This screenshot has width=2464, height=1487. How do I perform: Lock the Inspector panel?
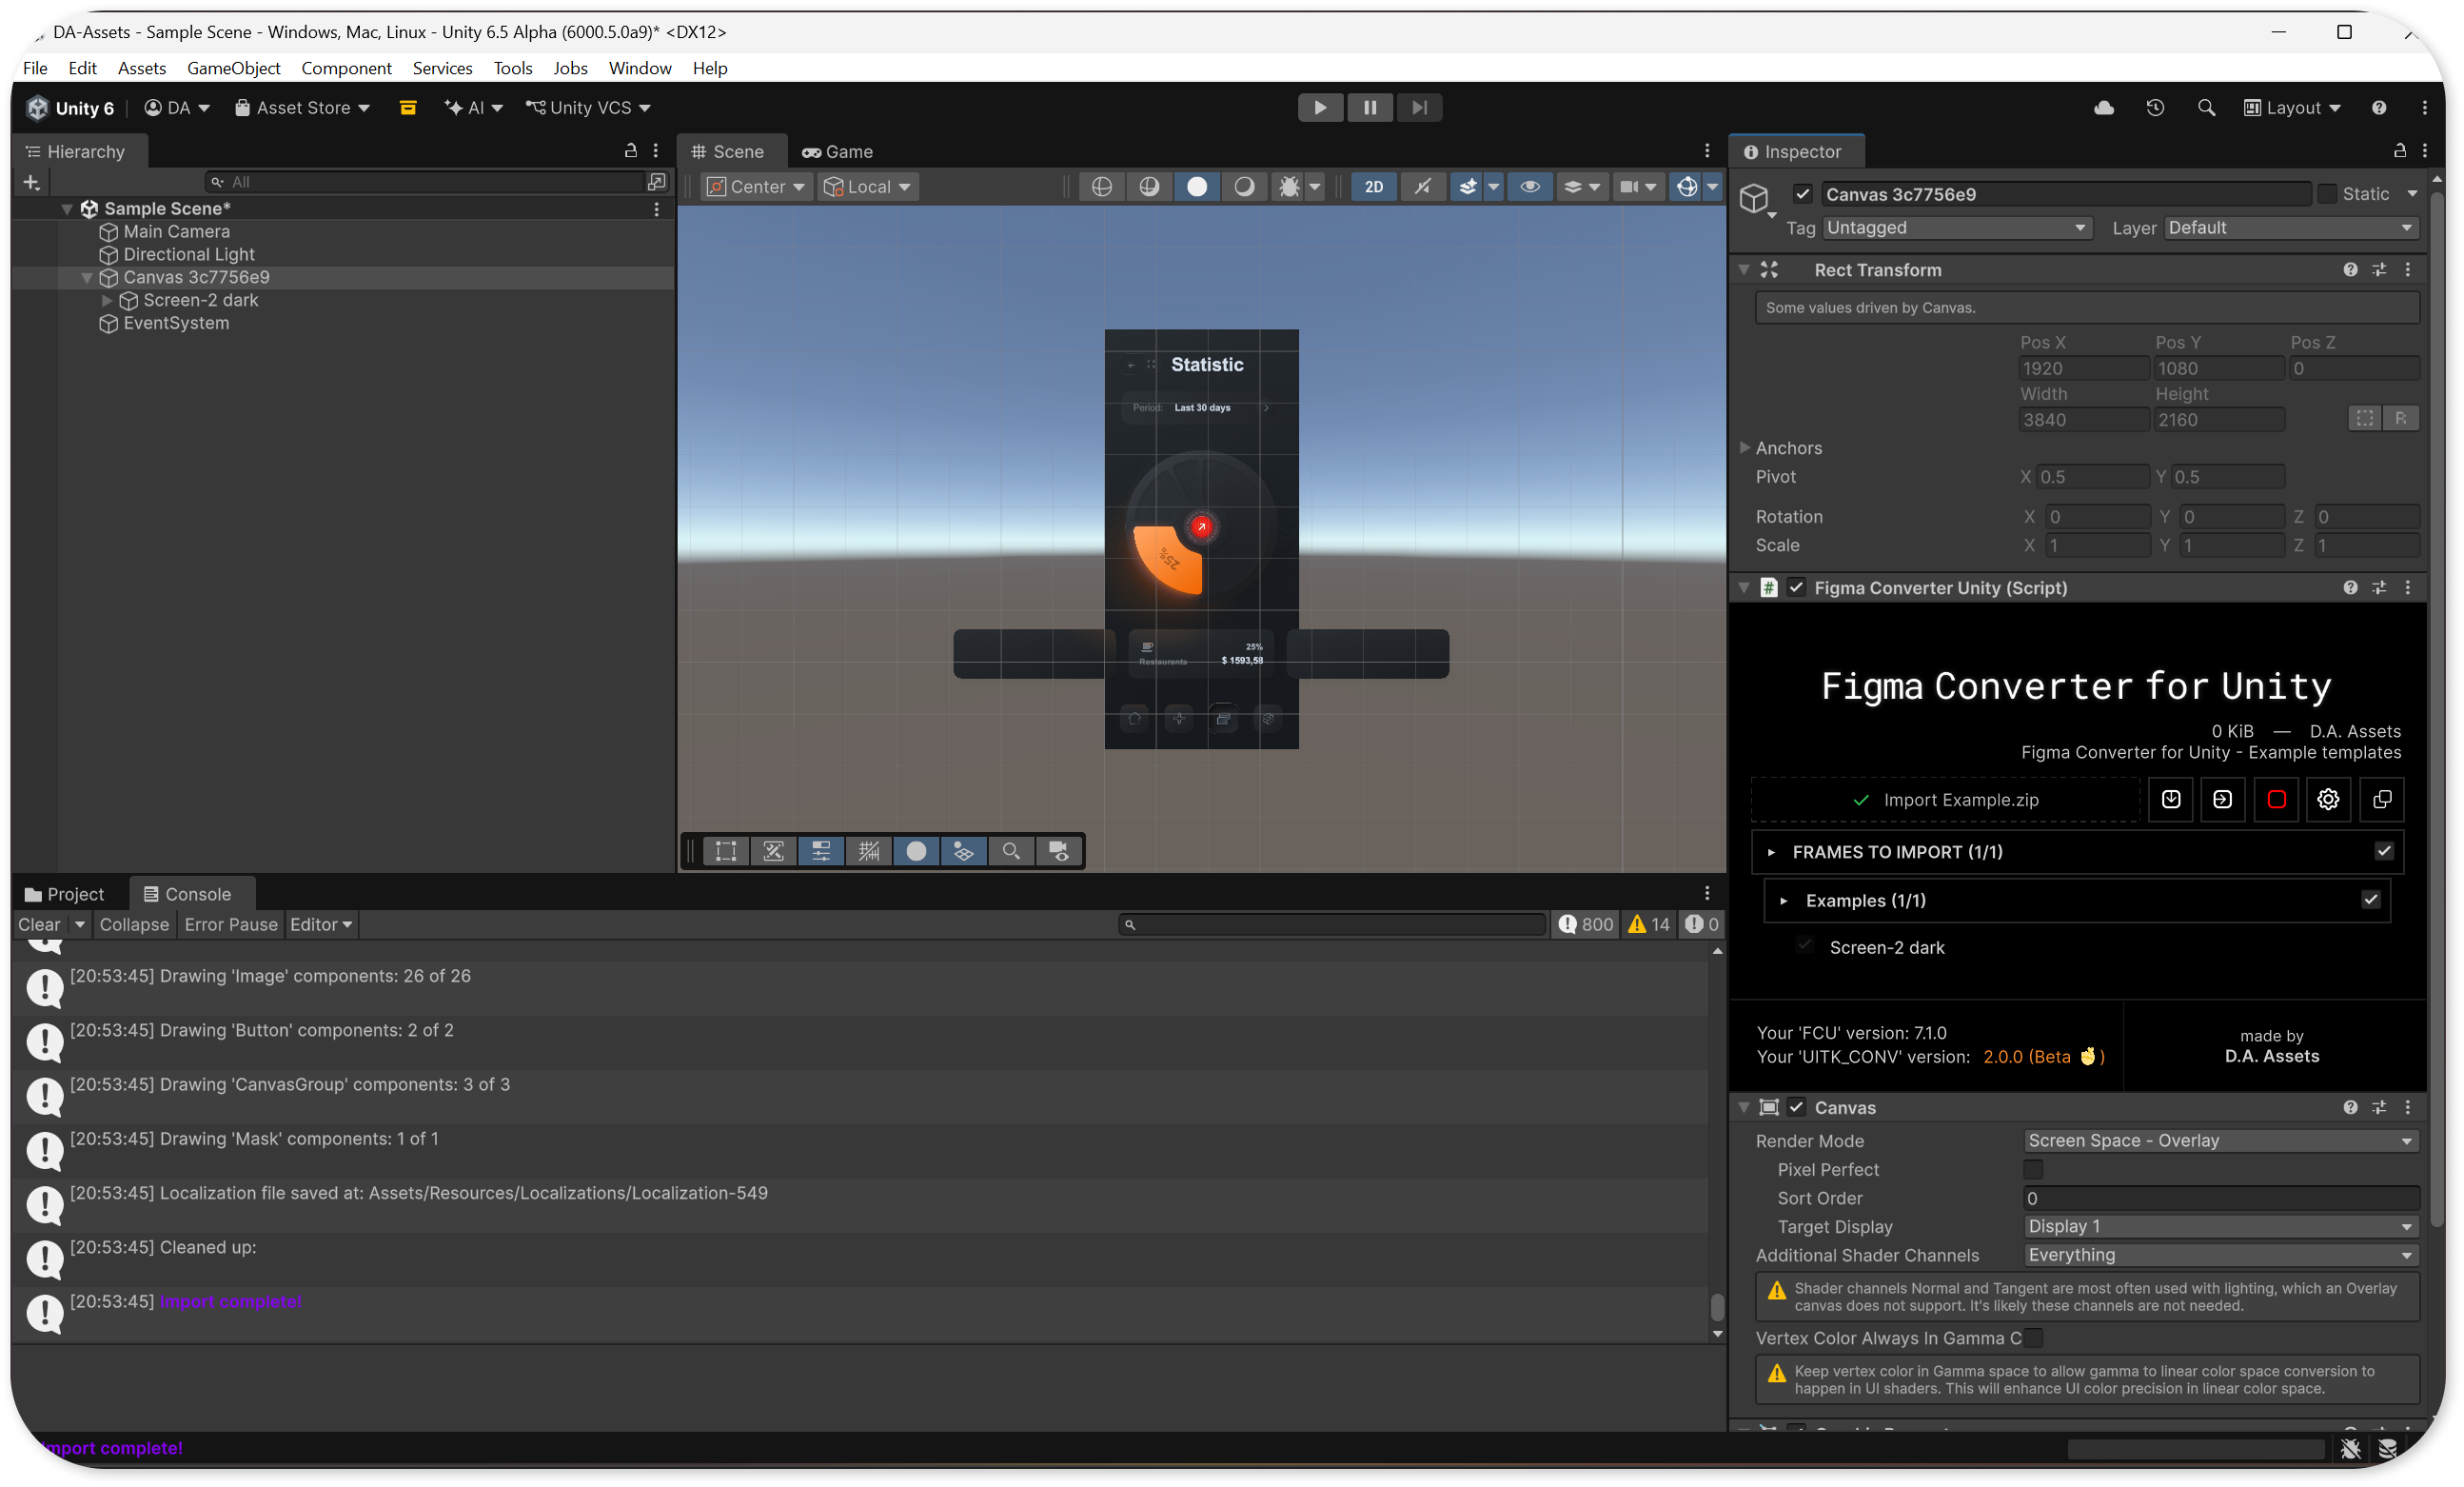pos(2399,151)
